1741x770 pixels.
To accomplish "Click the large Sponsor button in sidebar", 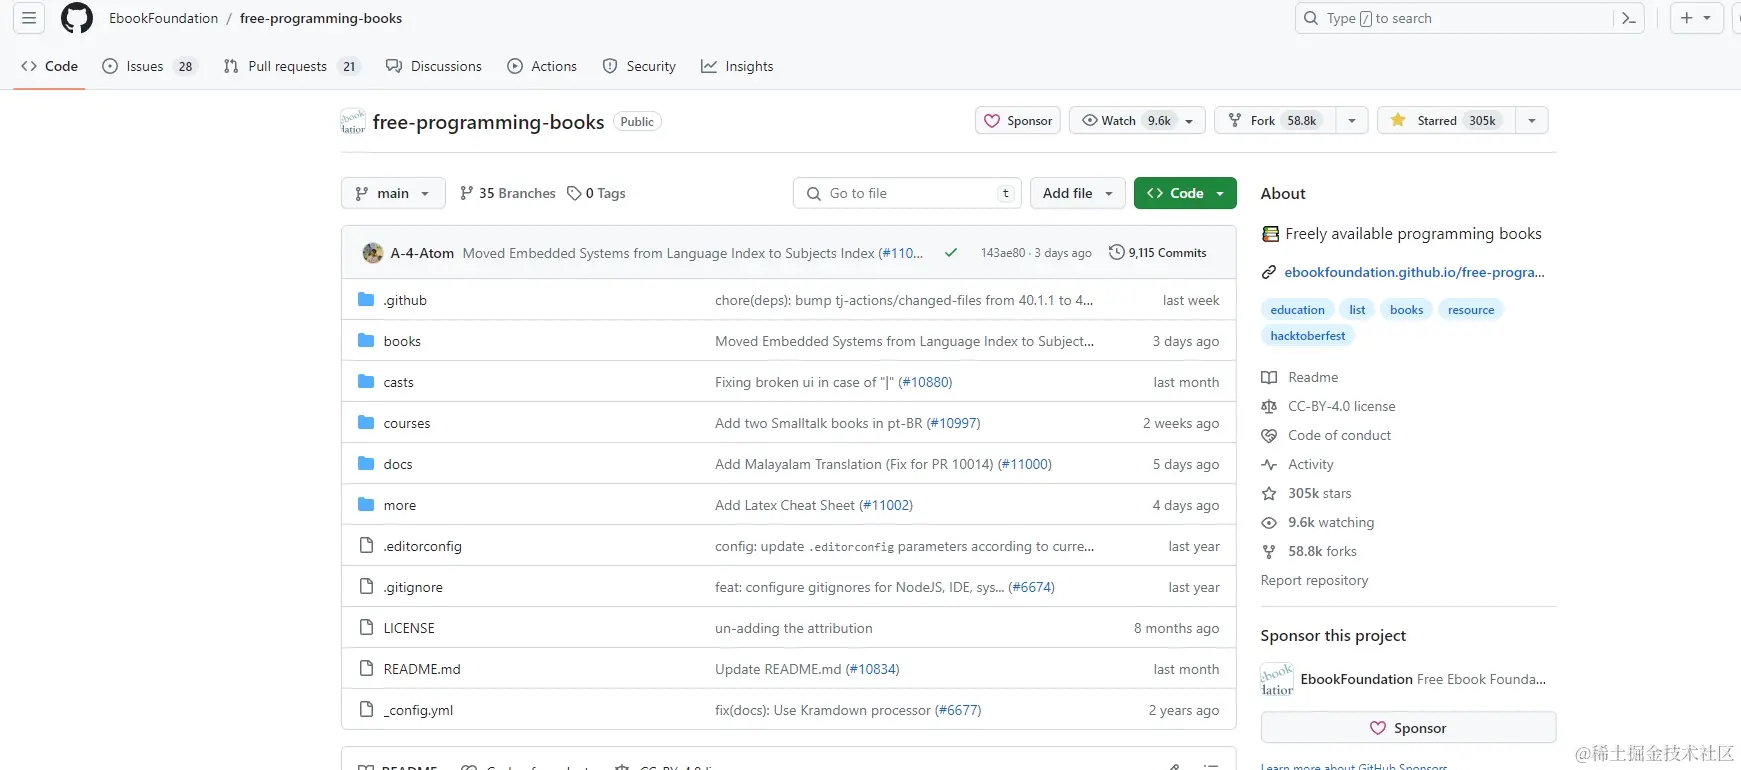I will pyautogui.click(x=1408, y=728).
